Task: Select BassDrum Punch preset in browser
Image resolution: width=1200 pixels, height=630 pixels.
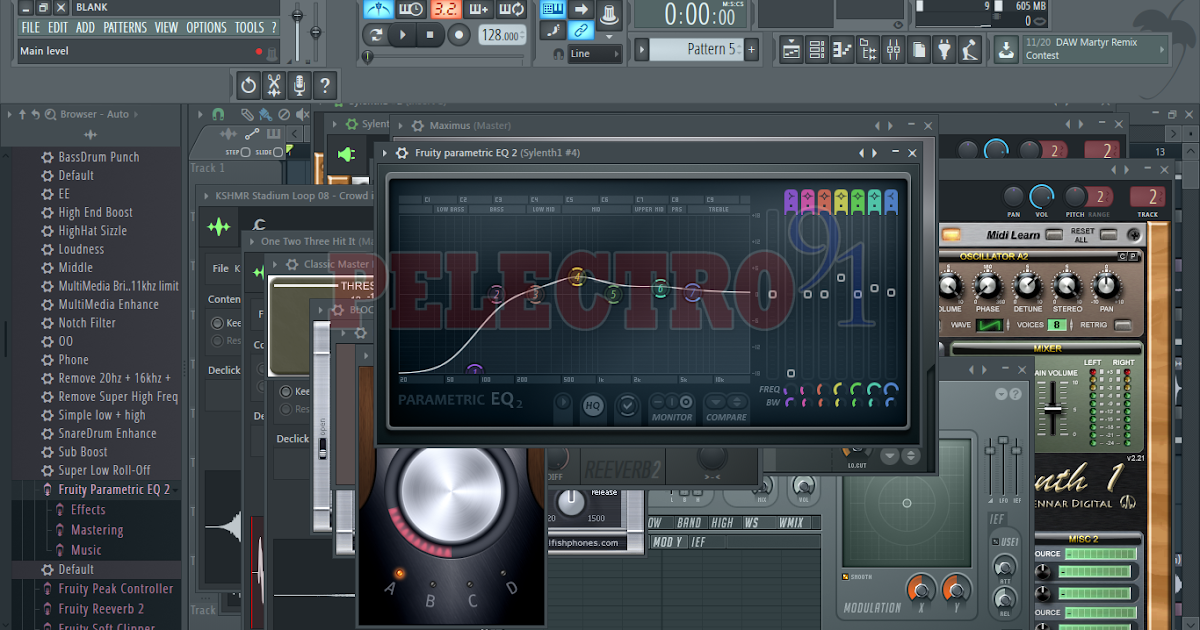Action: 98,157
